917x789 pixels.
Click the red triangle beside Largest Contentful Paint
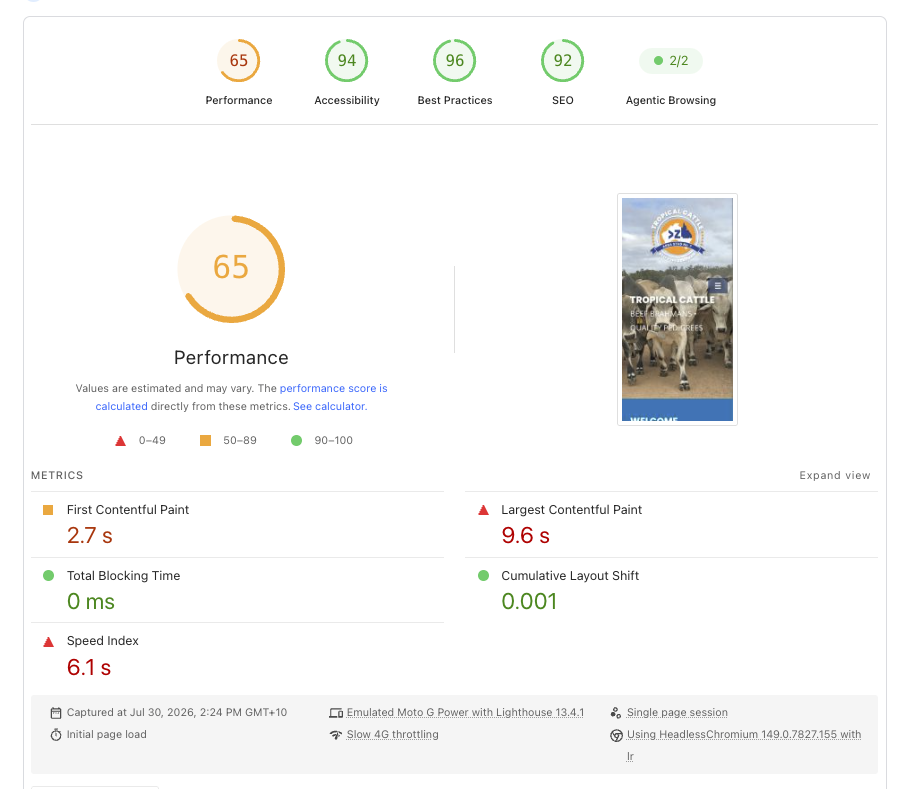(483, 510)
